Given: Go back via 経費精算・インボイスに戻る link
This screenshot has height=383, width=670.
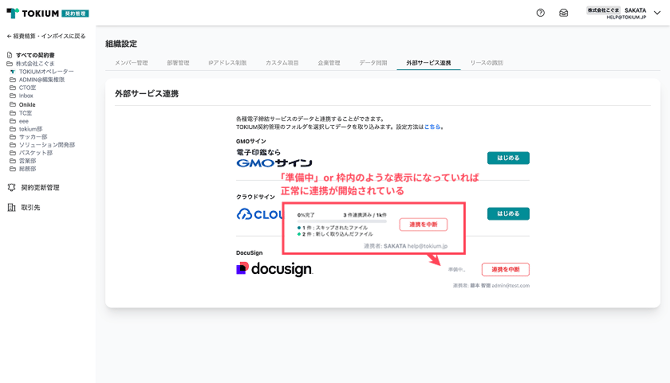Looking at the screenshot, I should [46, 36].
